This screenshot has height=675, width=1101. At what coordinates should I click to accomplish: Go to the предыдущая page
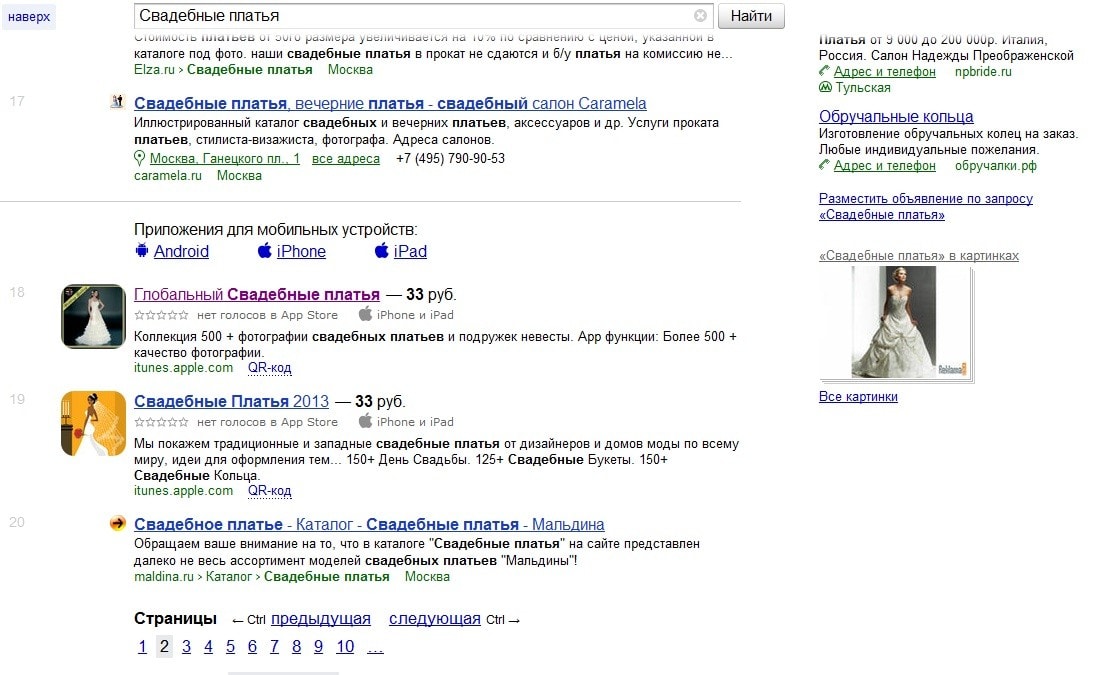point(320,619)
